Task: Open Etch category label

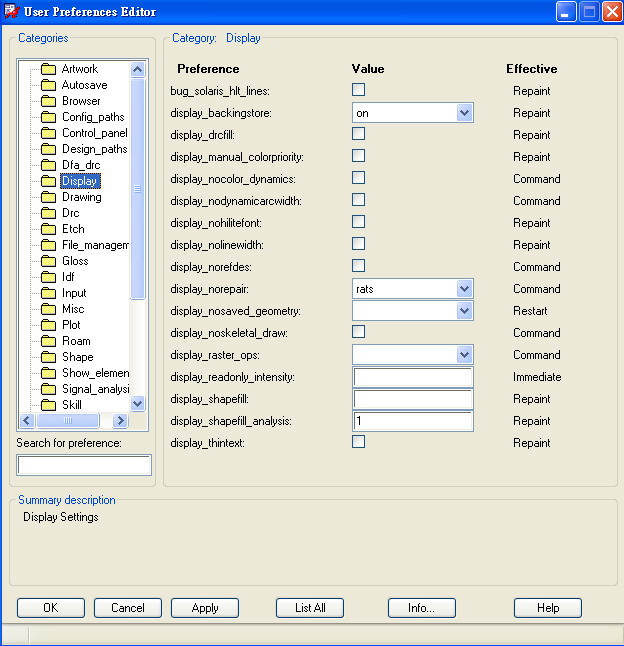Action: (73, 229)
